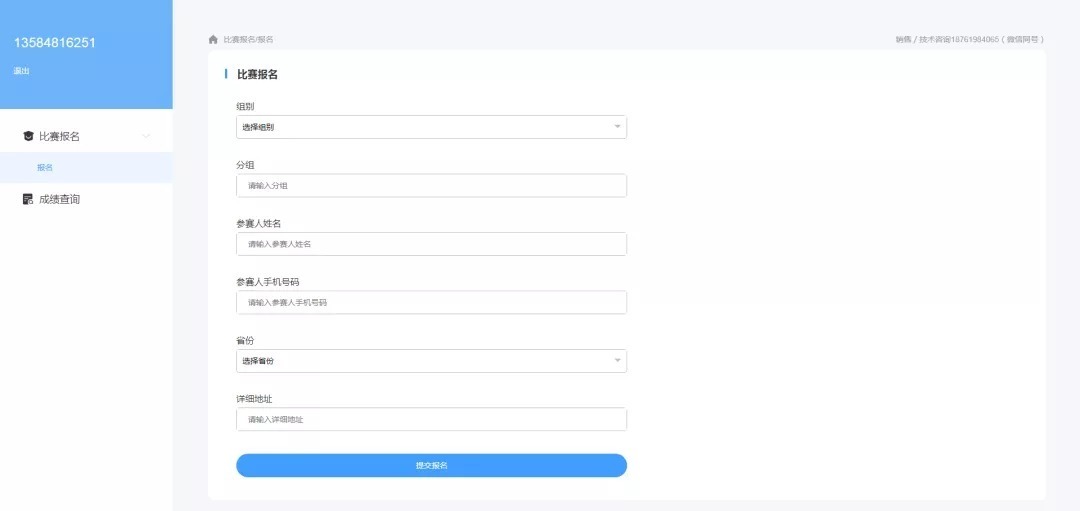Click the 退出 logout link
Viewport: 1080px width, 511px height.
coord(21,71)
